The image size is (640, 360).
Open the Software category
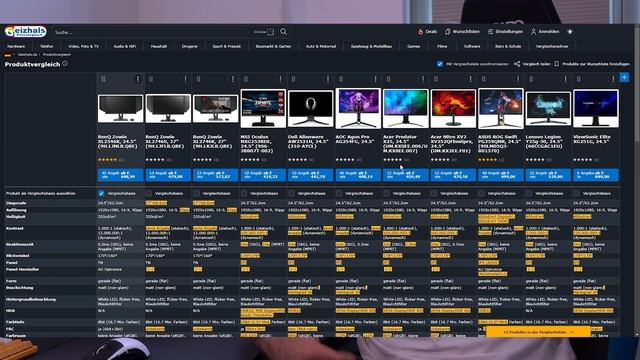(472, 47)
